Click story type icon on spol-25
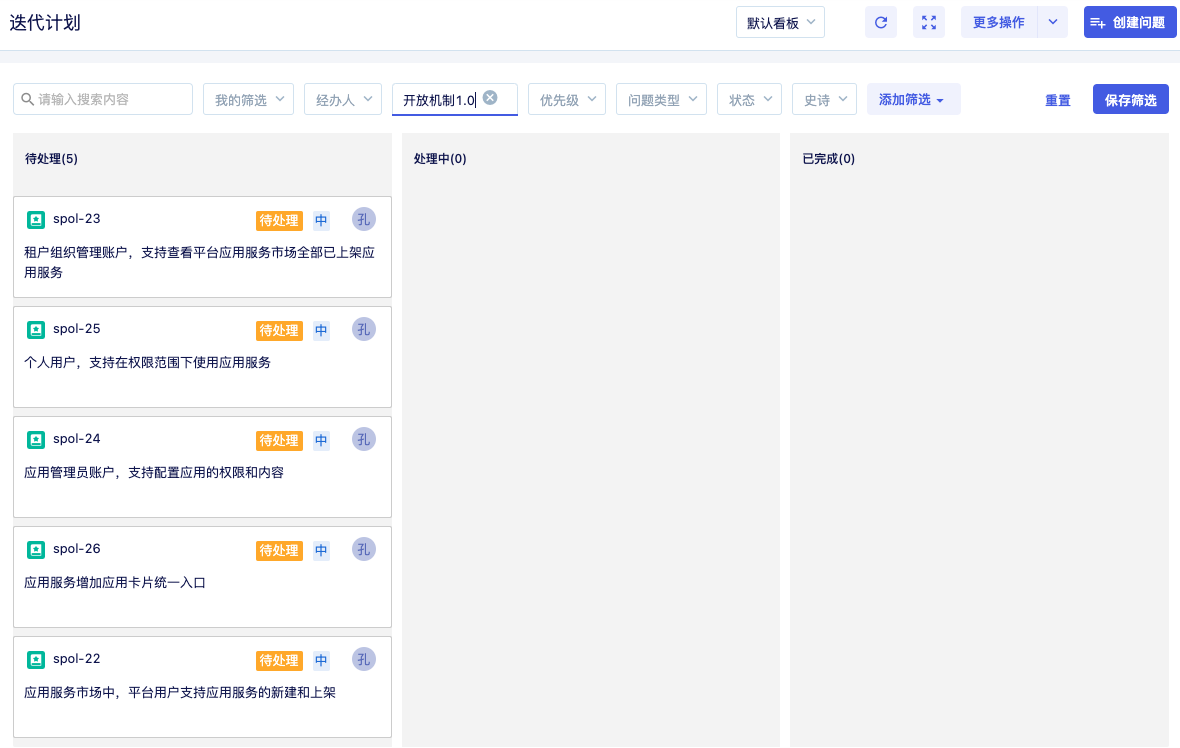 coord(35,330)
